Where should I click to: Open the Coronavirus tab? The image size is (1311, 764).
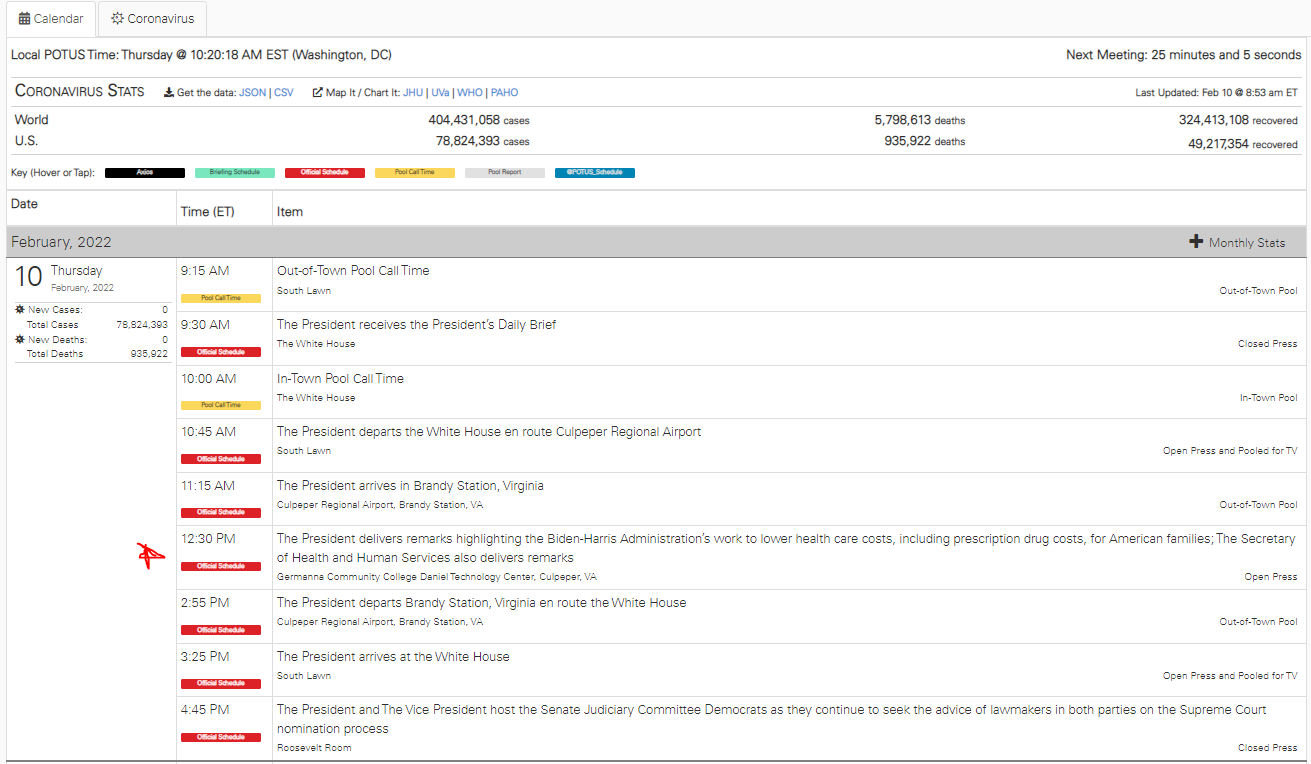(x=153, y=19)
